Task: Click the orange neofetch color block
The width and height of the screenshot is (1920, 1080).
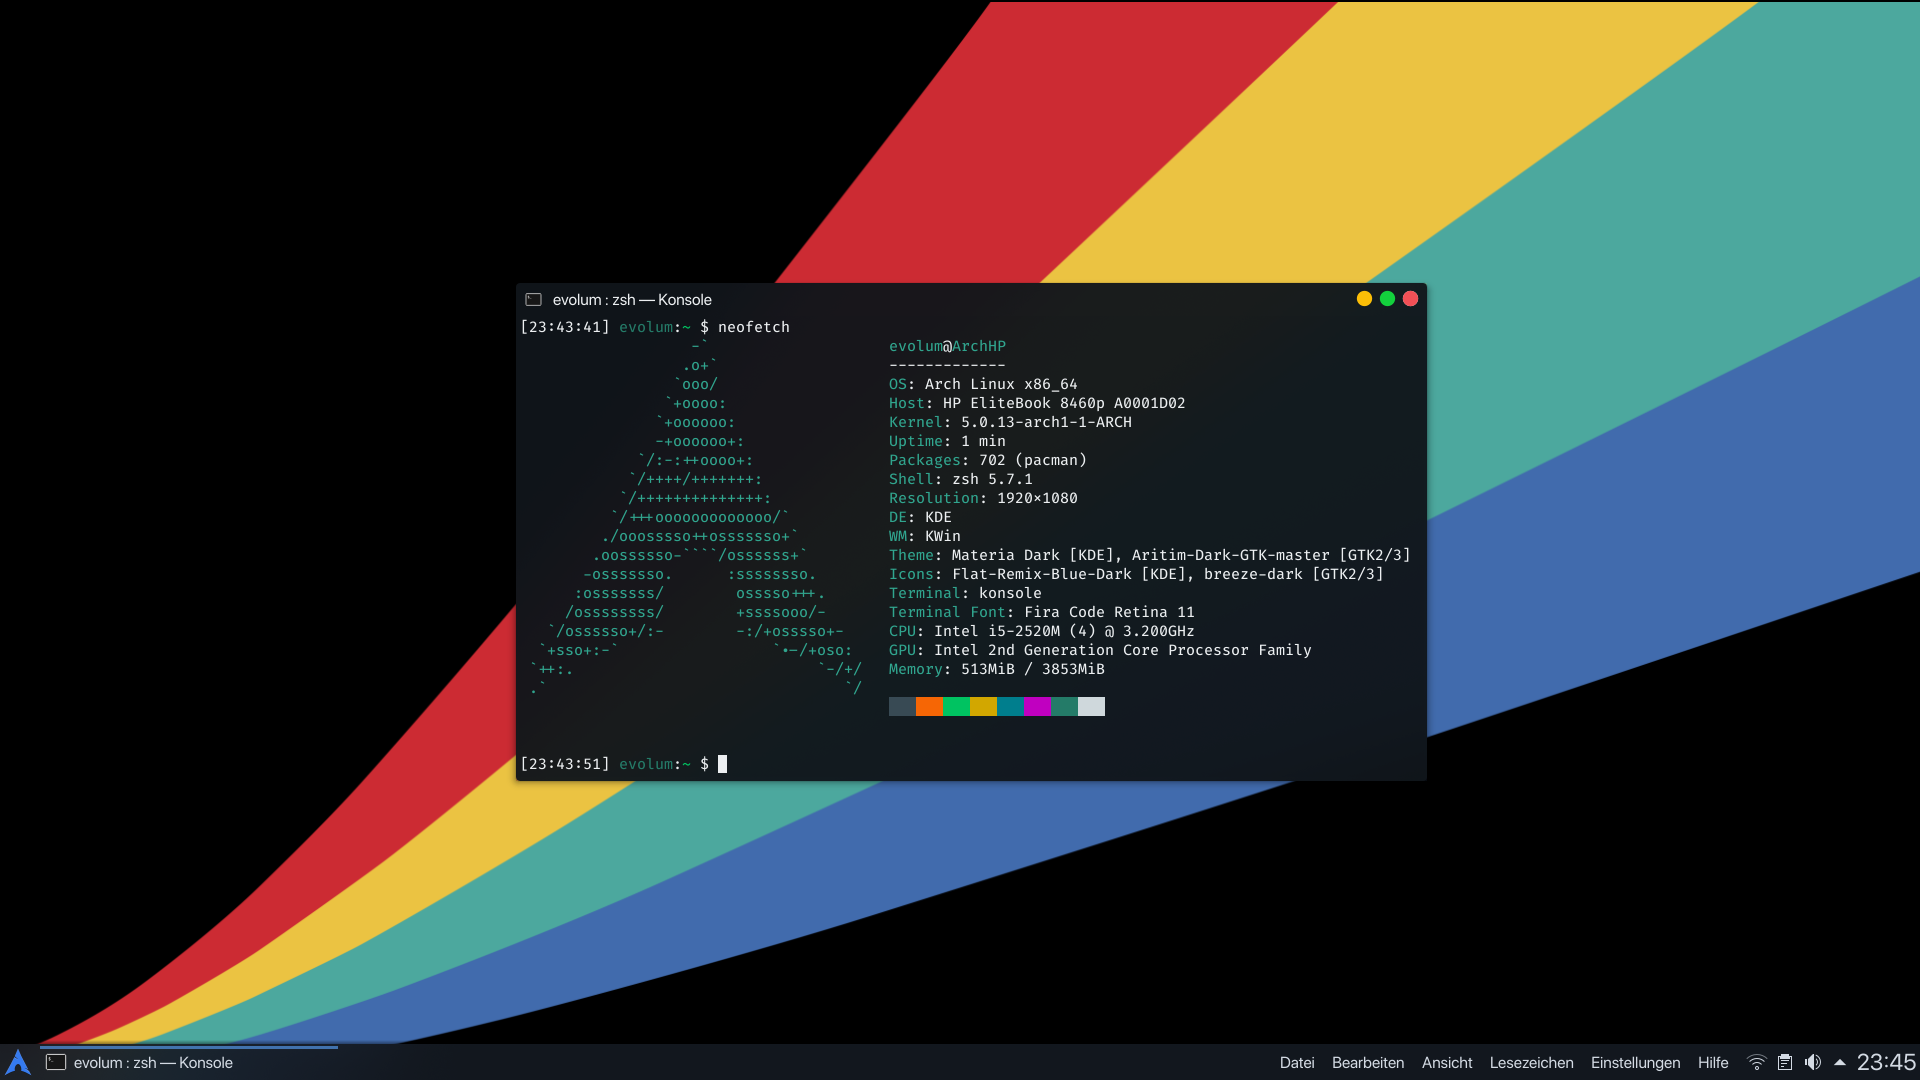Action: [x=929, y=707]
